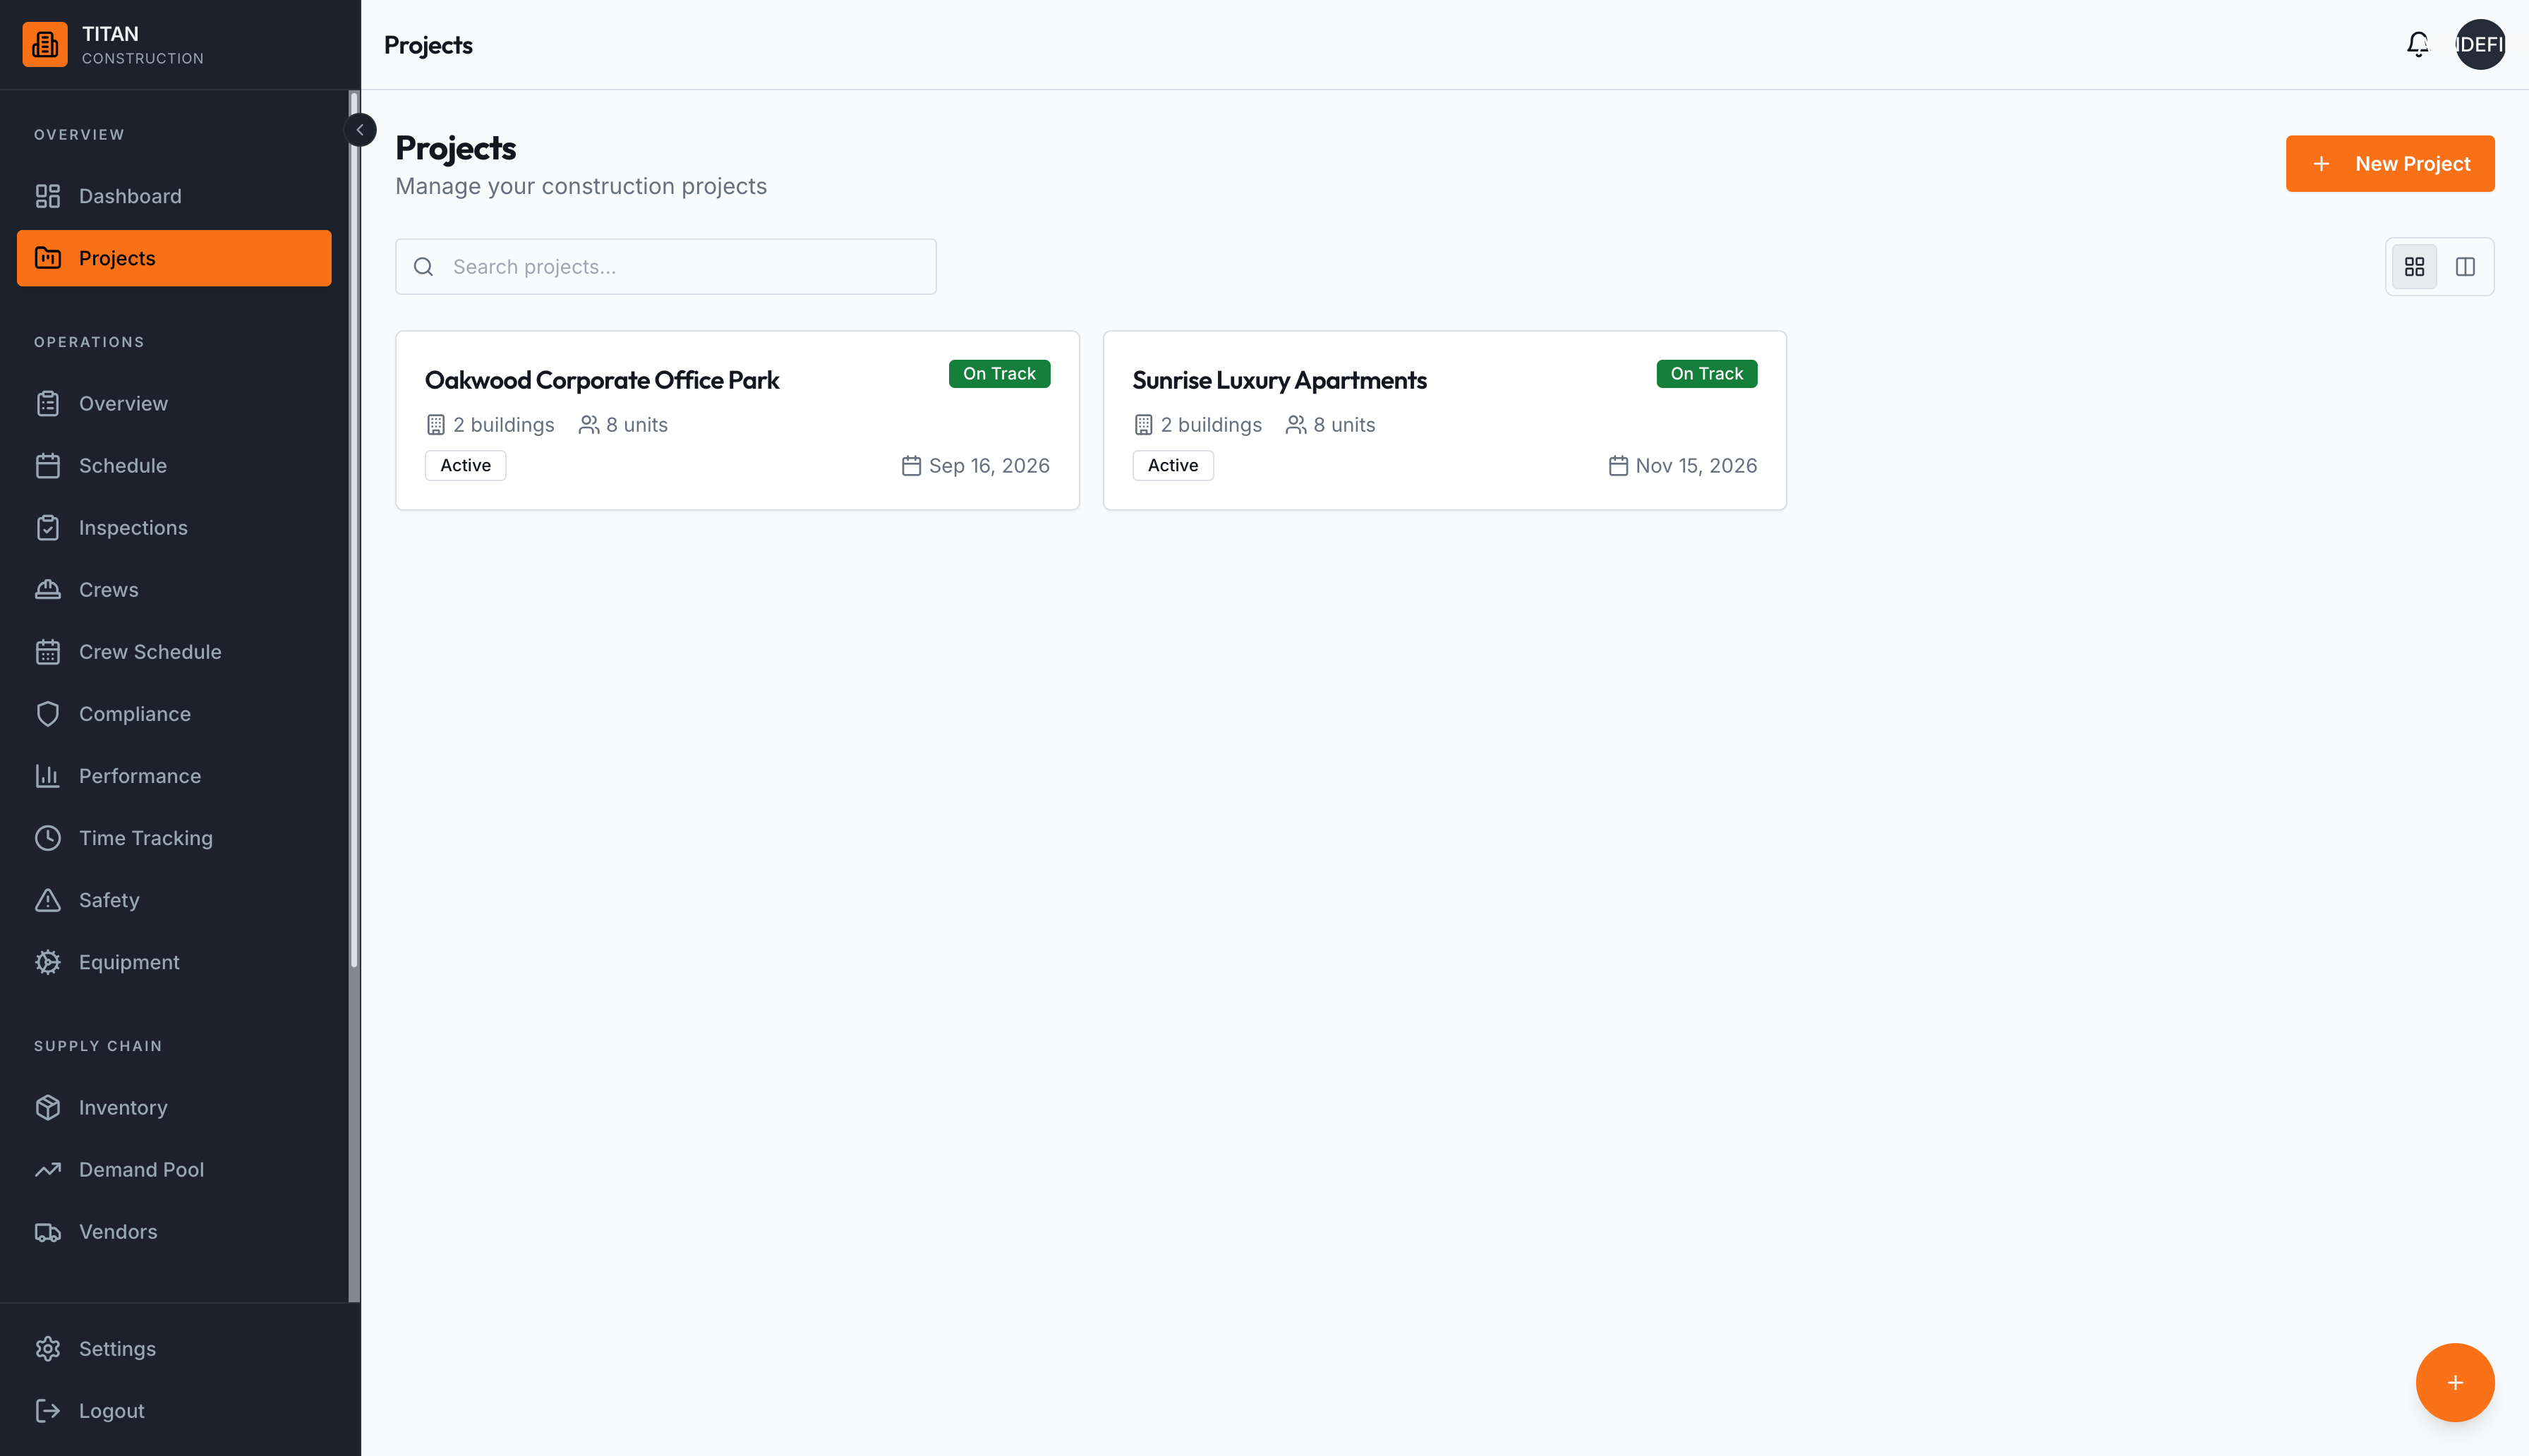The width and height of the screenshot is (2529, 1456).
Task: Focus the Search projects input field
Action: point(665,266)
